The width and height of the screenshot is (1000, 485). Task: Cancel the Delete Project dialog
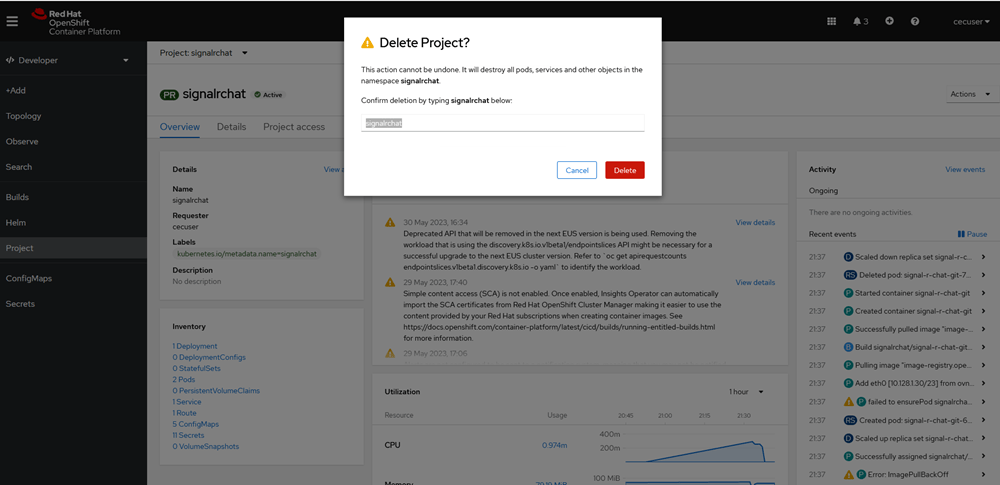(x=577, y=170)
